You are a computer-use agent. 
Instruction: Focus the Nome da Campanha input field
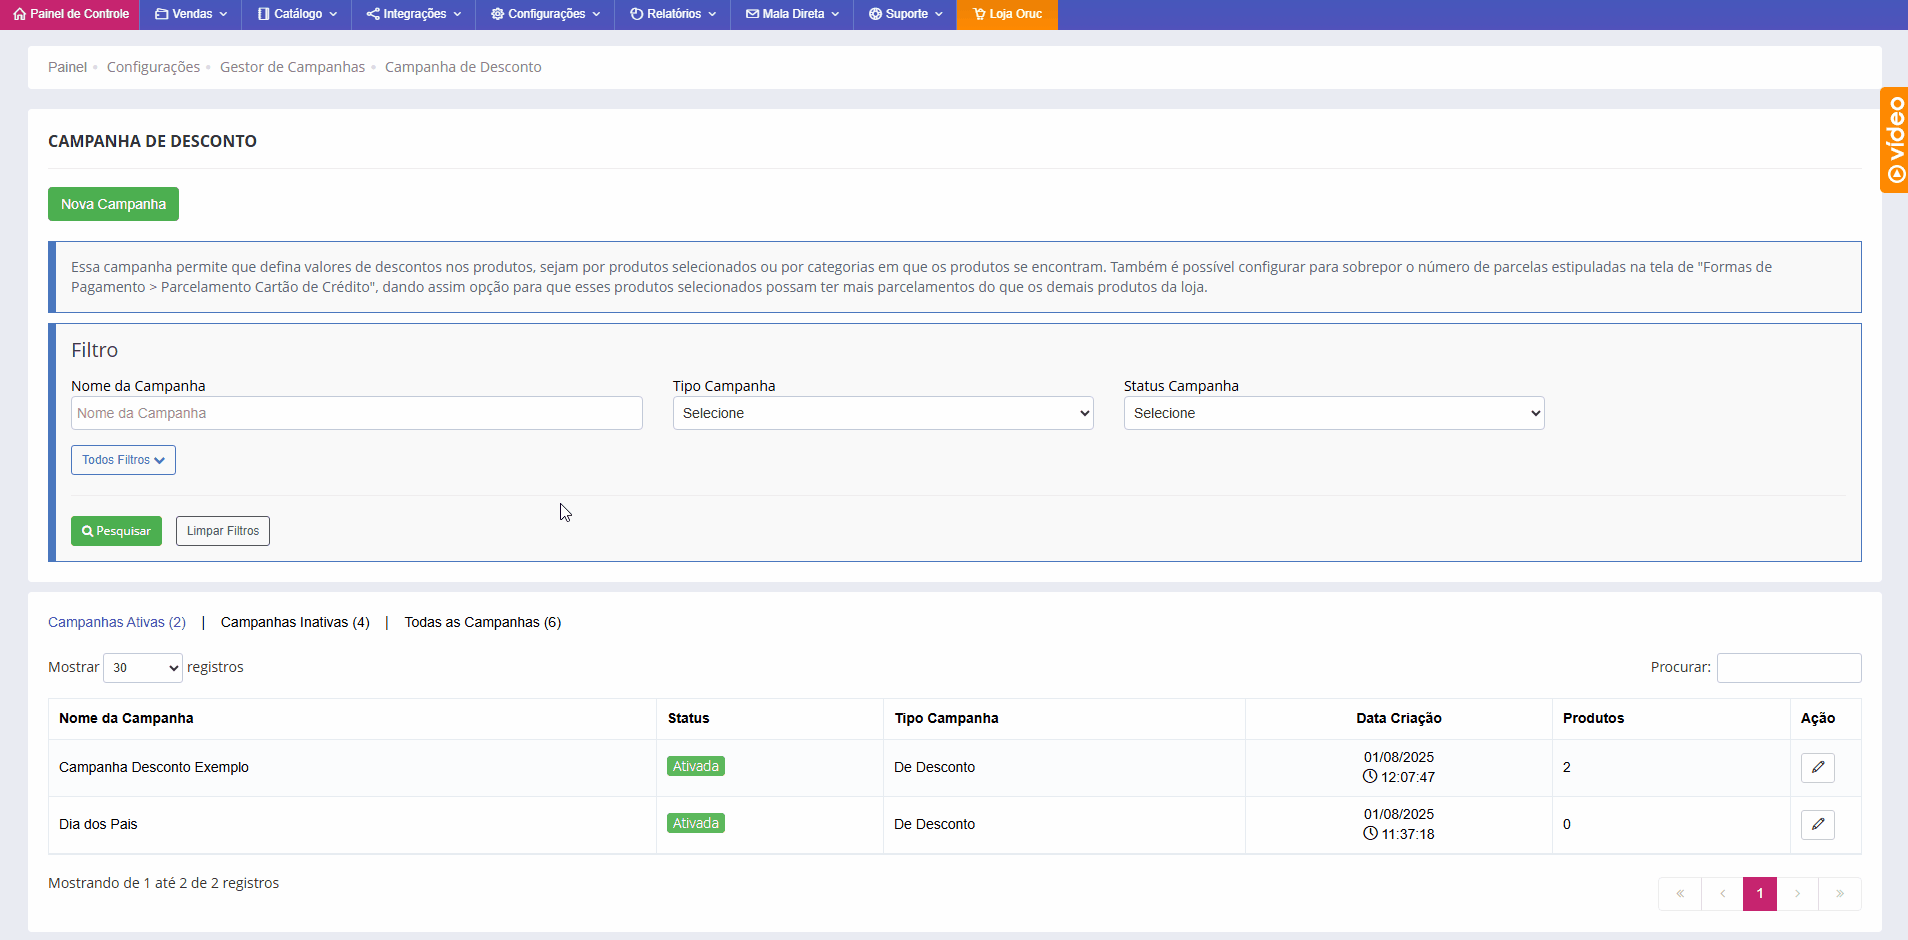[x=356, y=413]
